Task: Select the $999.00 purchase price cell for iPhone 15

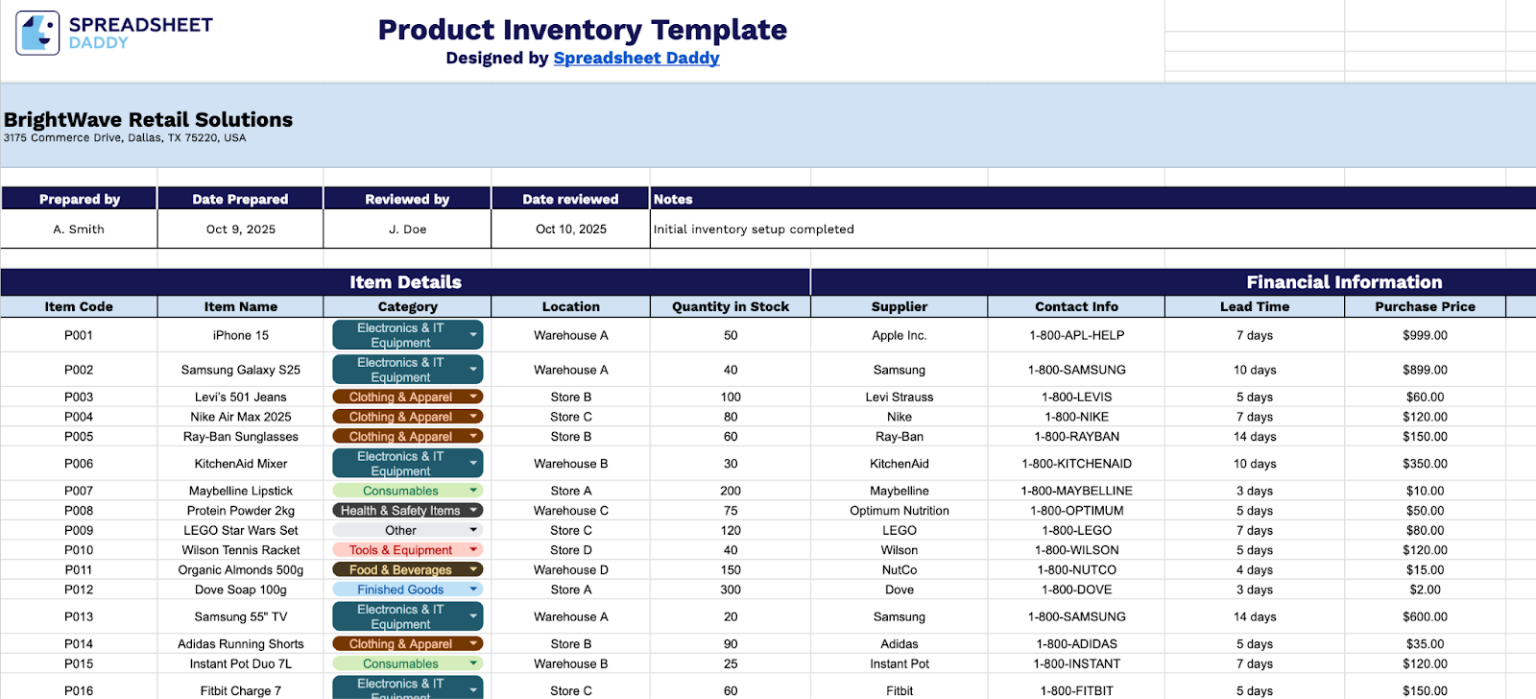Action: pyautogui.click(x=1423, y=335)
